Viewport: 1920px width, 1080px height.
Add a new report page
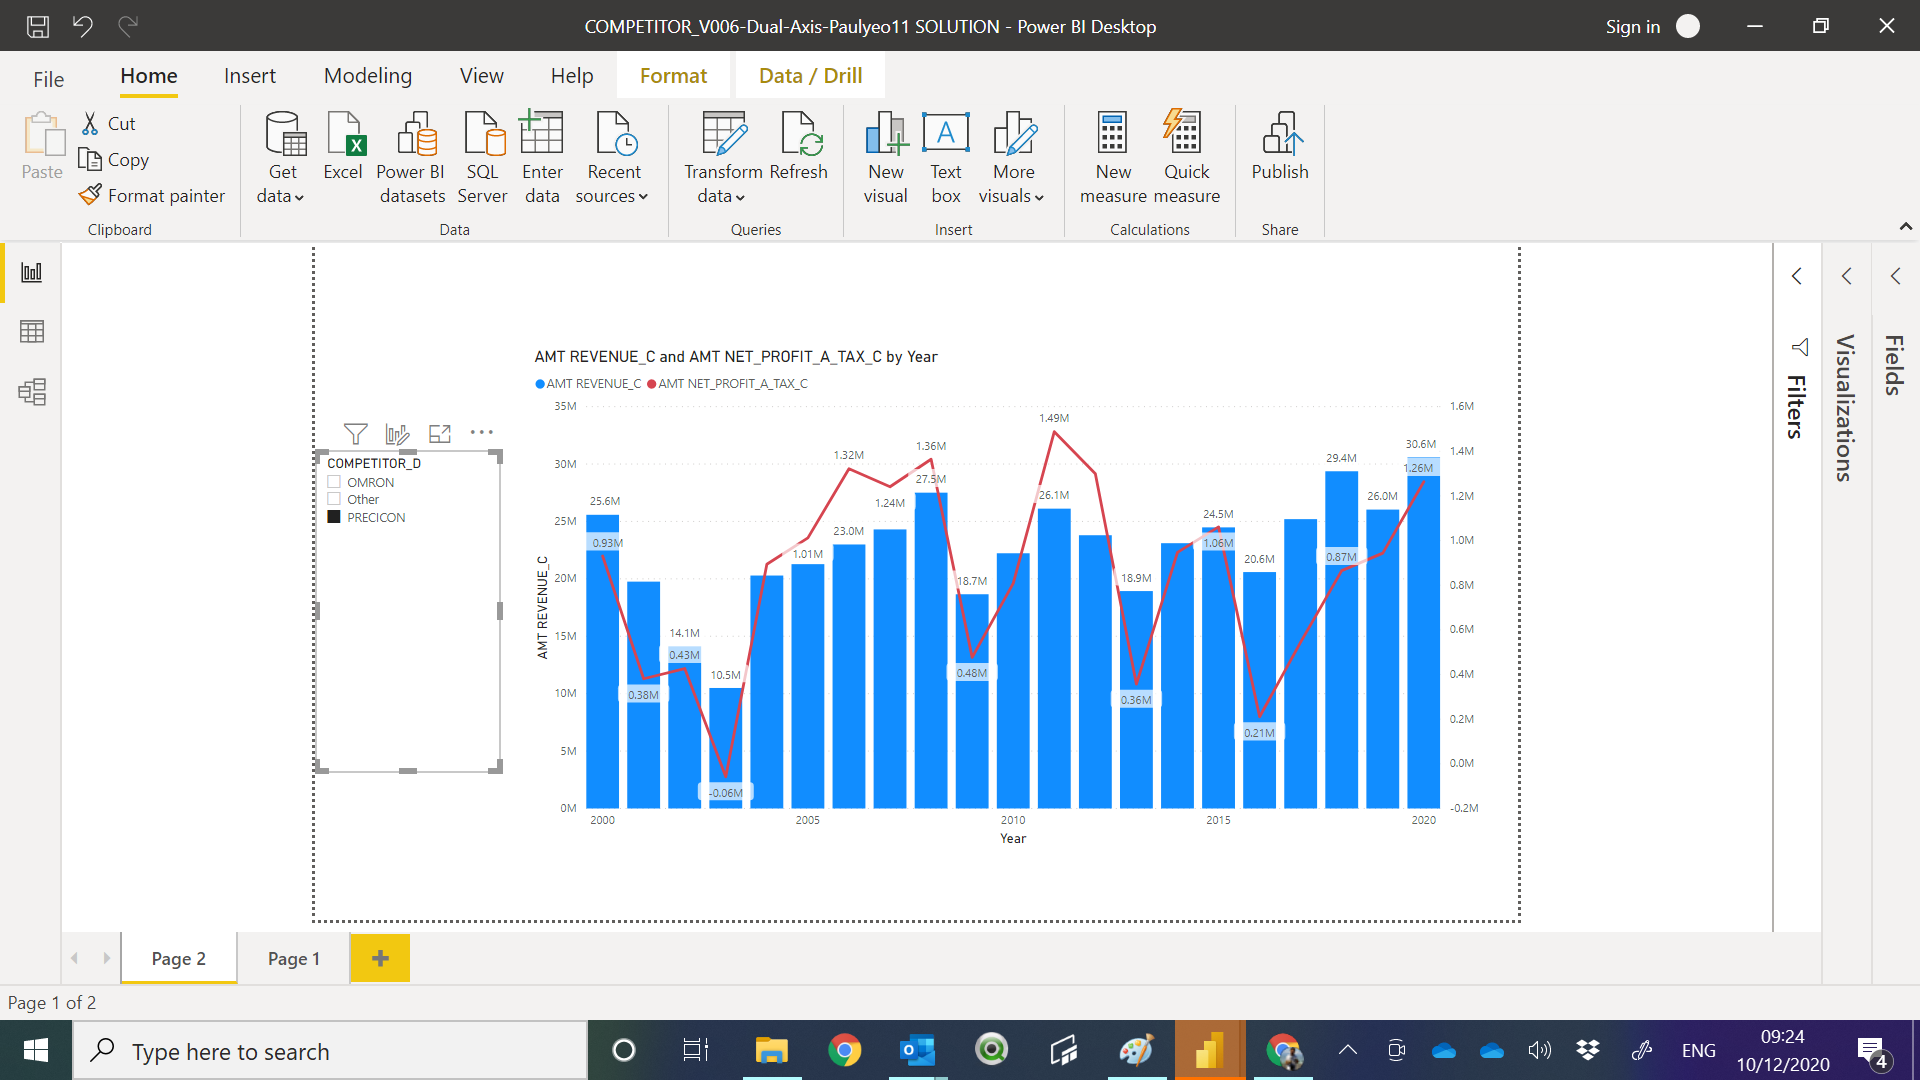click(380, 958)
